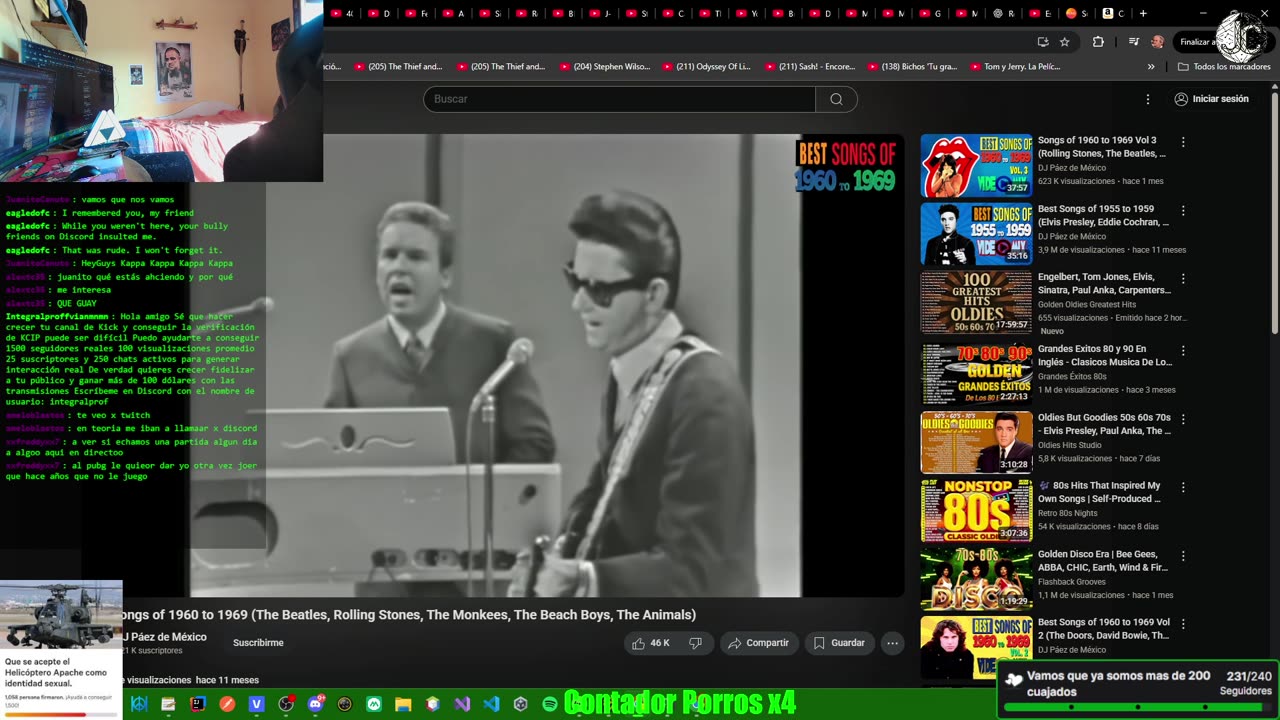Screen dimensions: 1280x720
Task: Switch to the browser tab labeled Fe
Action: 417,13
